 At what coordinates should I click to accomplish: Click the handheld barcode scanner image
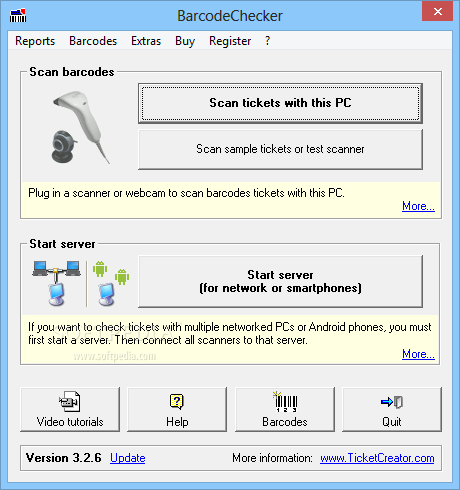click(x=84, y=123)
